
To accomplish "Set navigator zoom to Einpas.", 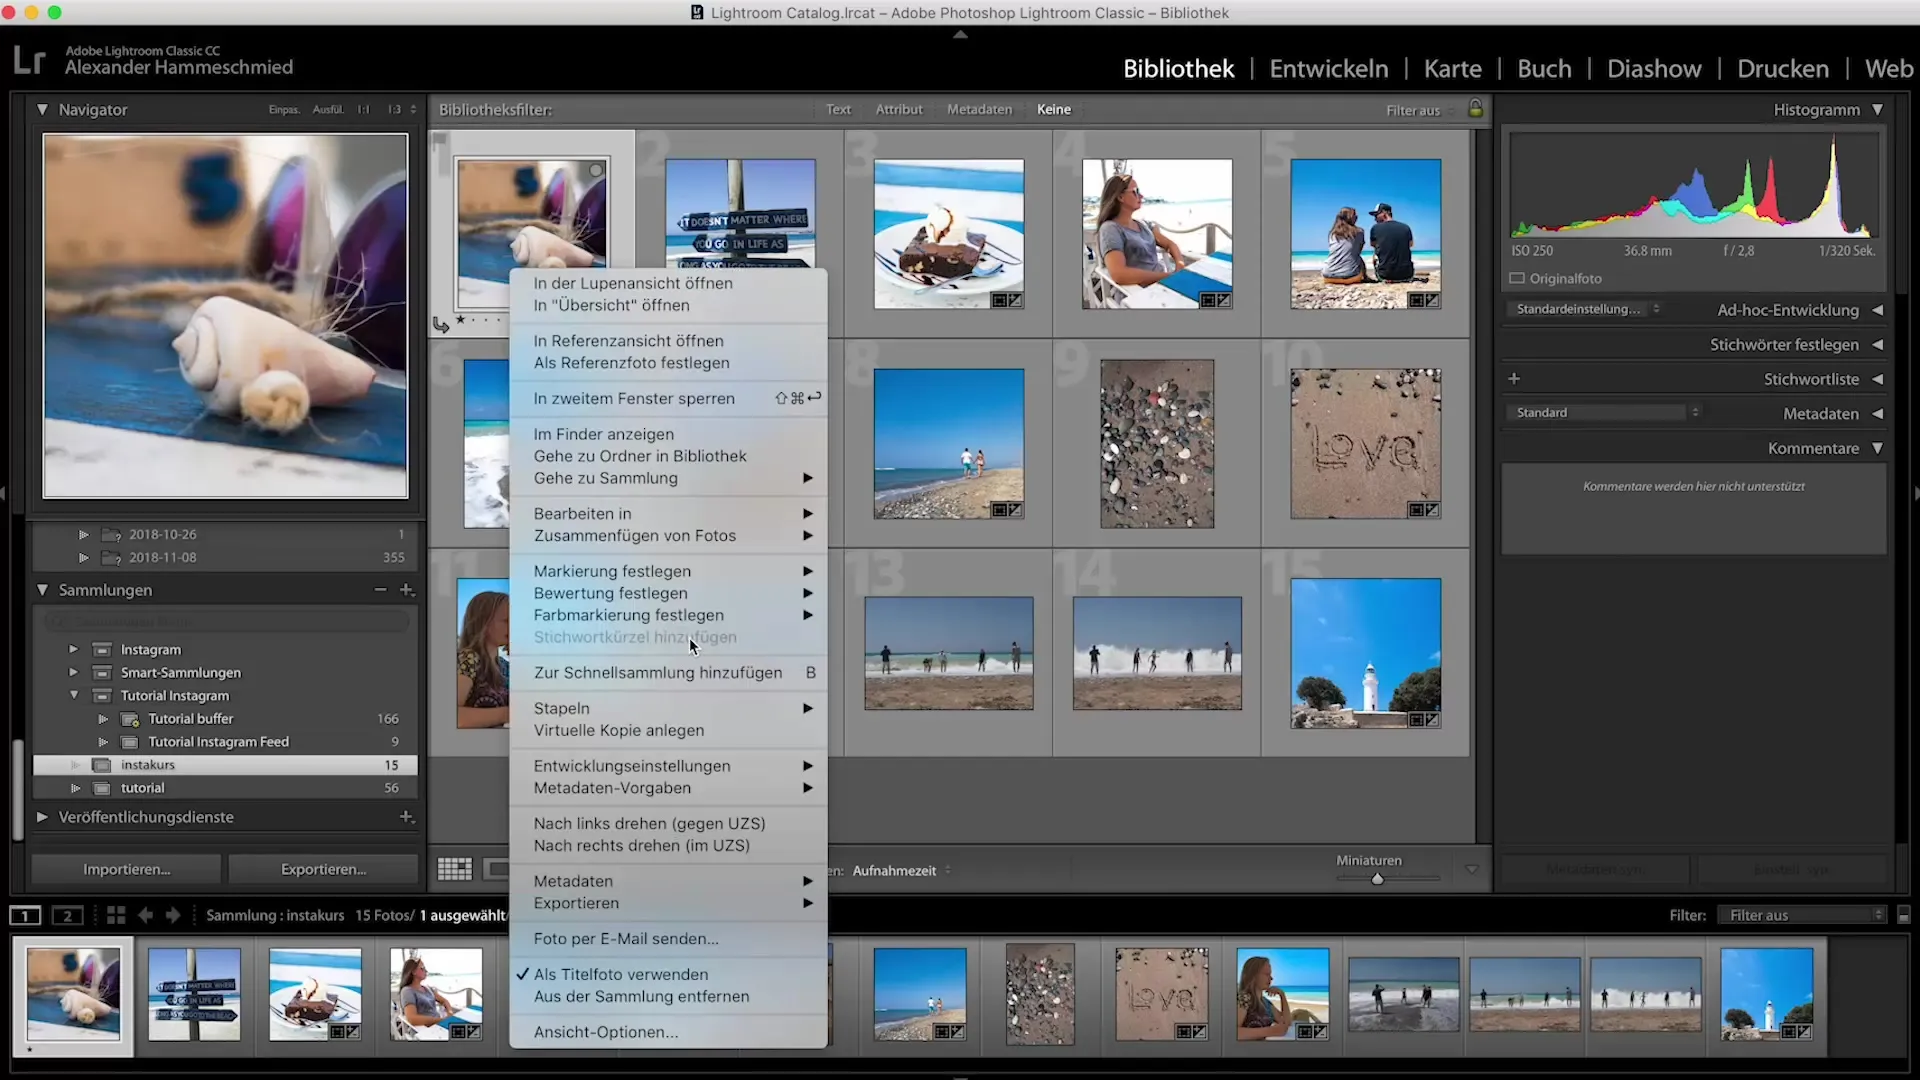I will click(284, 110).
